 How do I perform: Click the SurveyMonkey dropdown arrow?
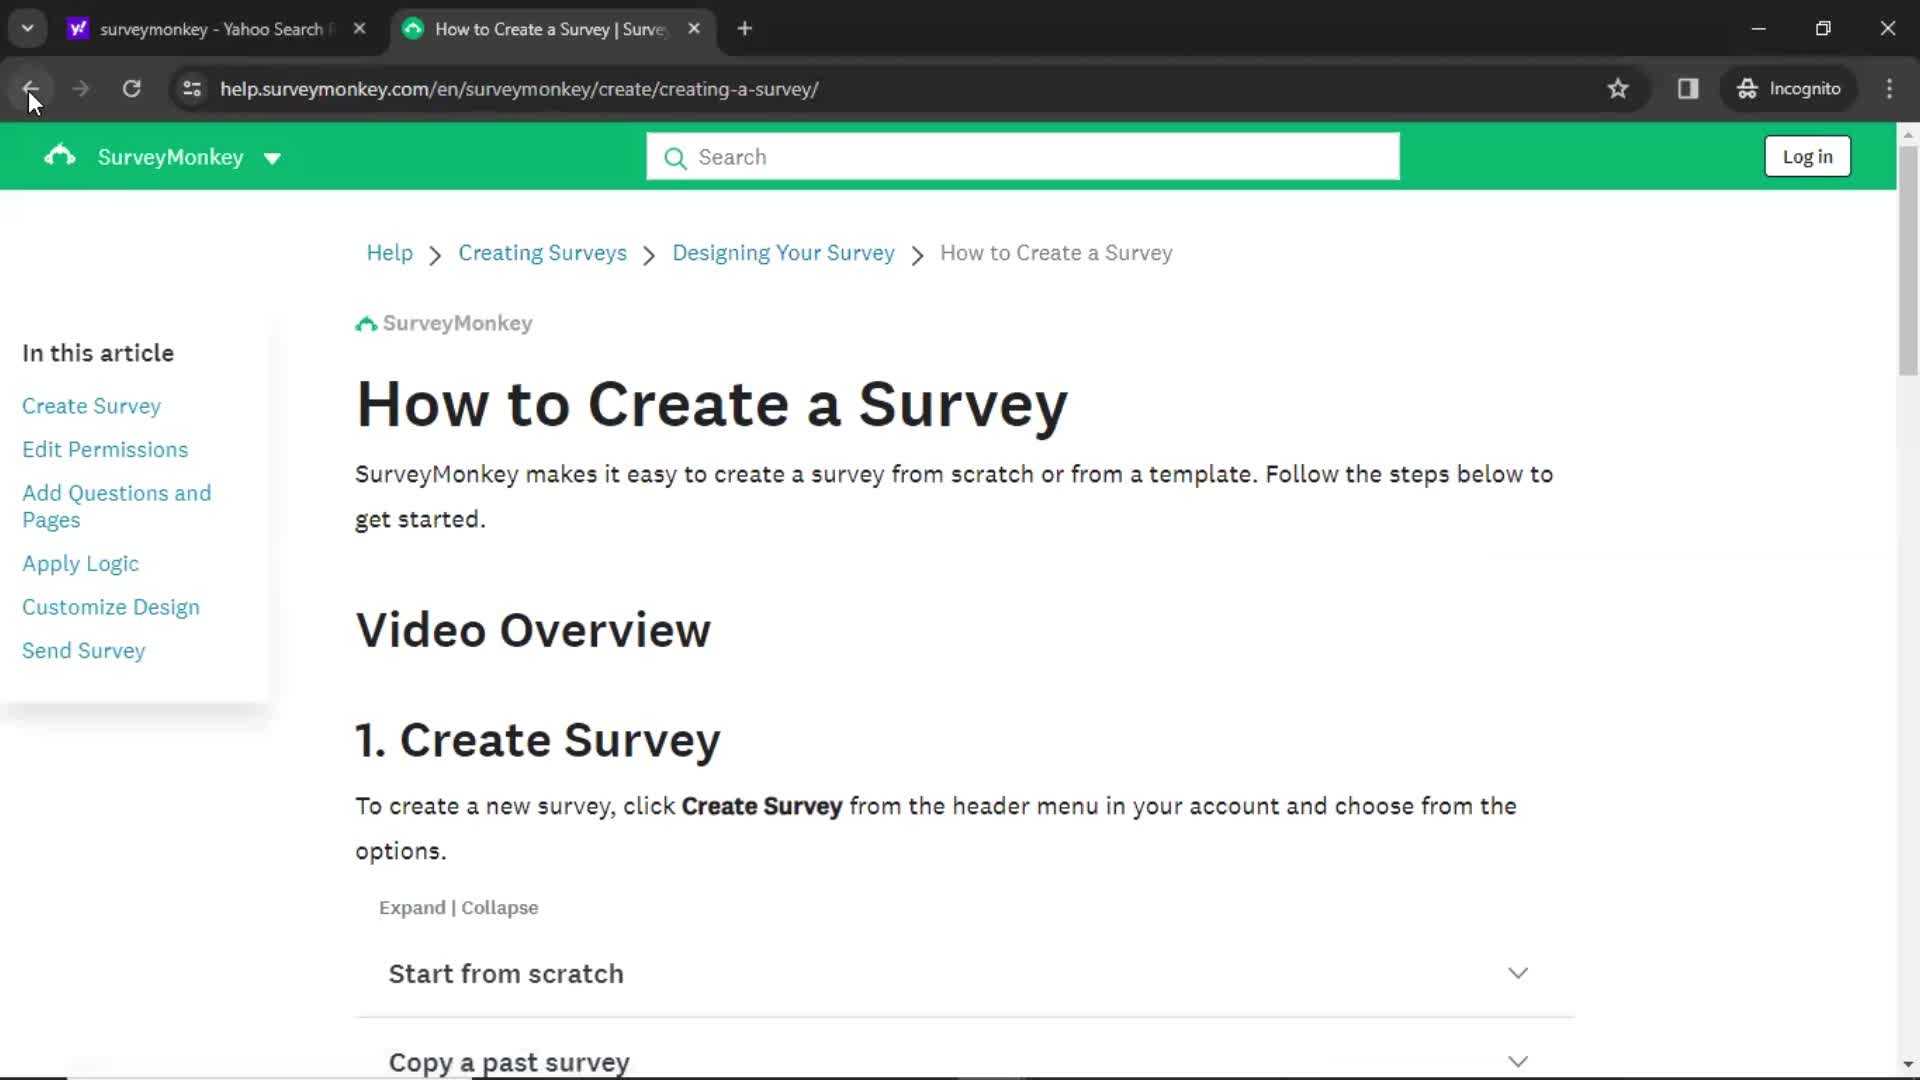click(x=273, y=157)
